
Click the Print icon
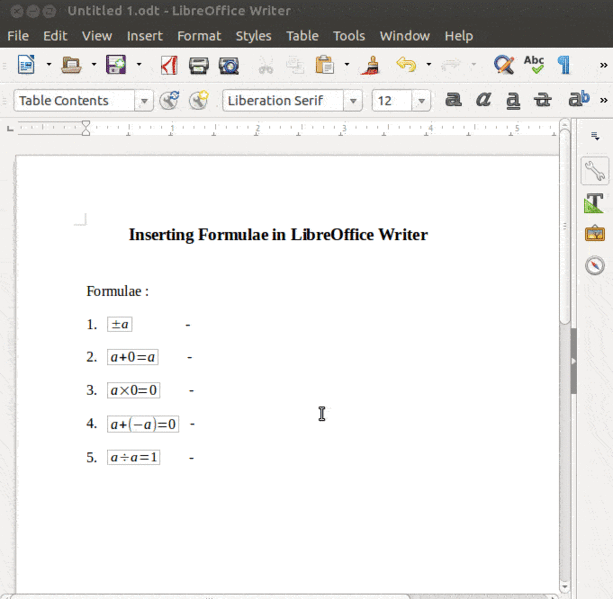(x=199, y=65)
